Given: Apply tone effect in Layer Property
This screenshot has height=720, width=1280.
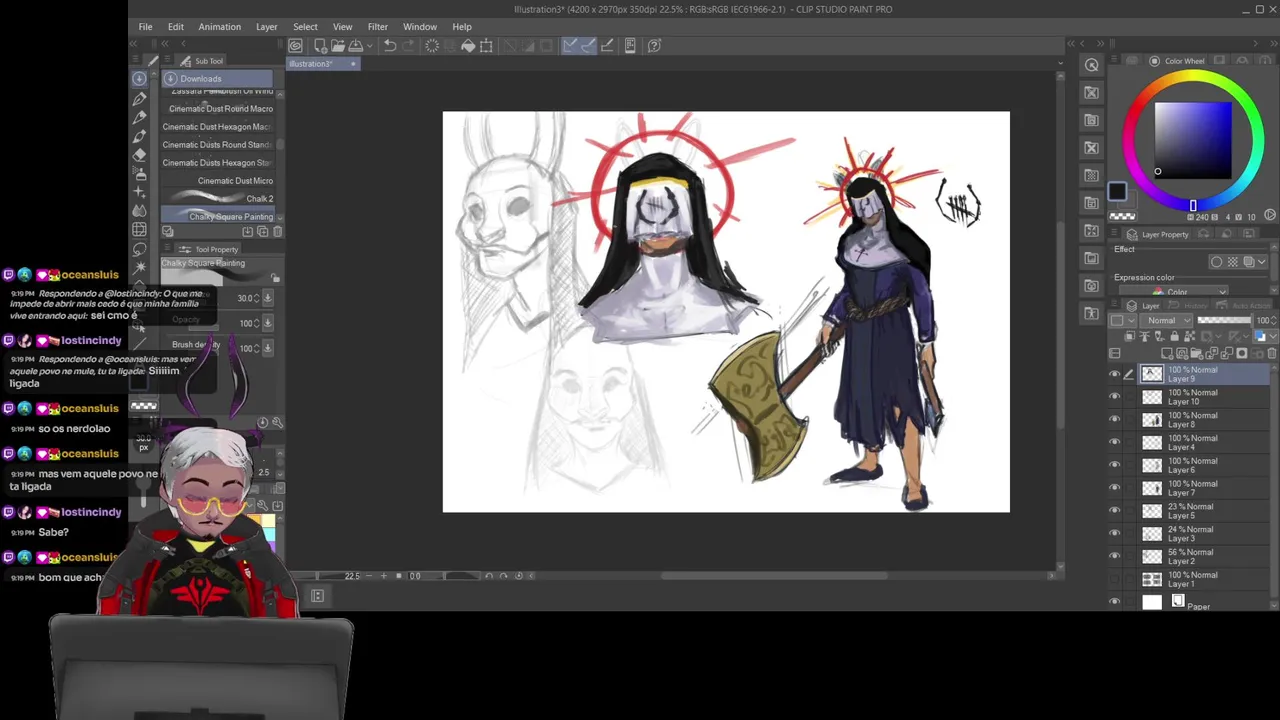Looking at the screenshot, I should 1233,262.
